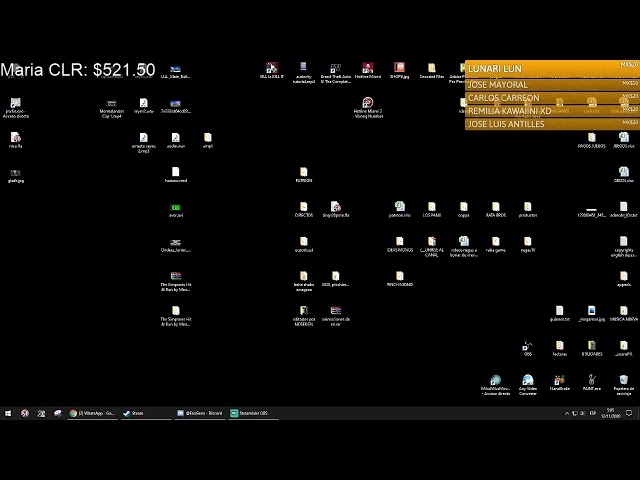Select the Simpsons Hit & Run archive icon
Viewport: 640px width, 480px height.
176,282
